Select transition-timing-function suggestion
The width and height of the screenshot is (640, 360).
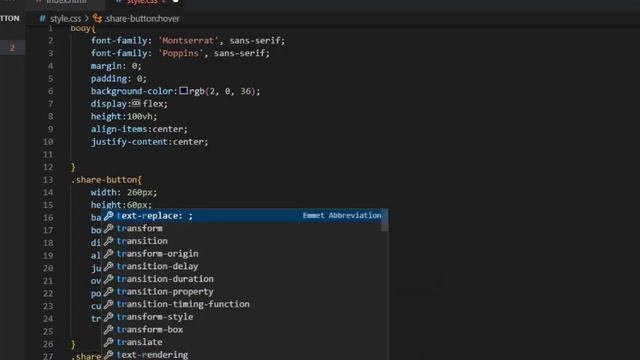click(244, 304)
